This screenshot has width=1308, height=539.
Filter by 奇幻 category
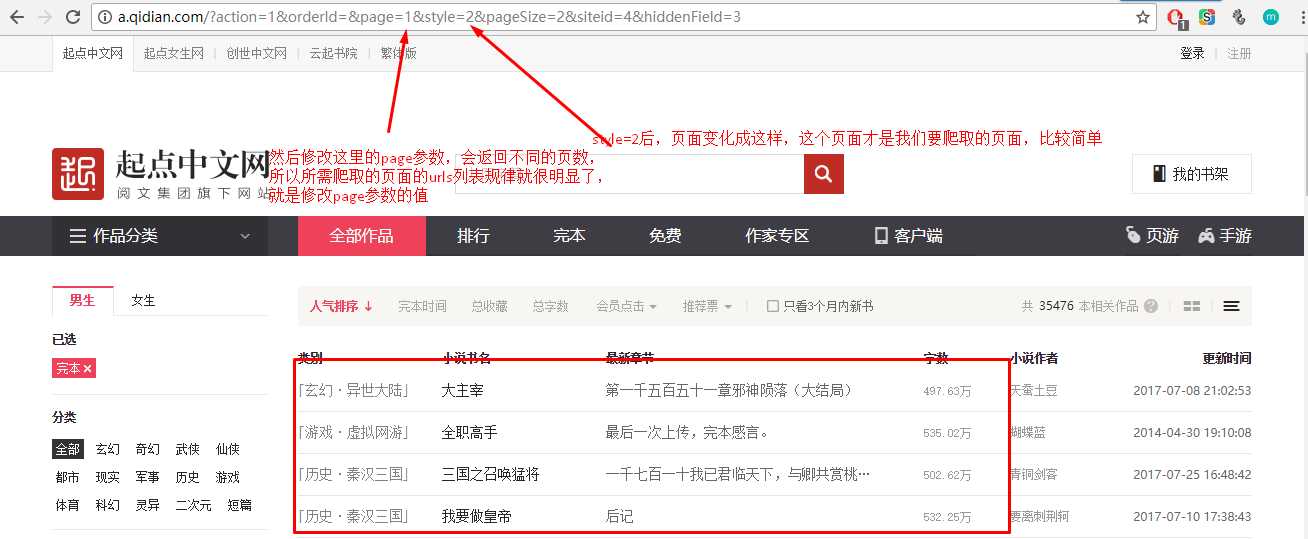147,449
